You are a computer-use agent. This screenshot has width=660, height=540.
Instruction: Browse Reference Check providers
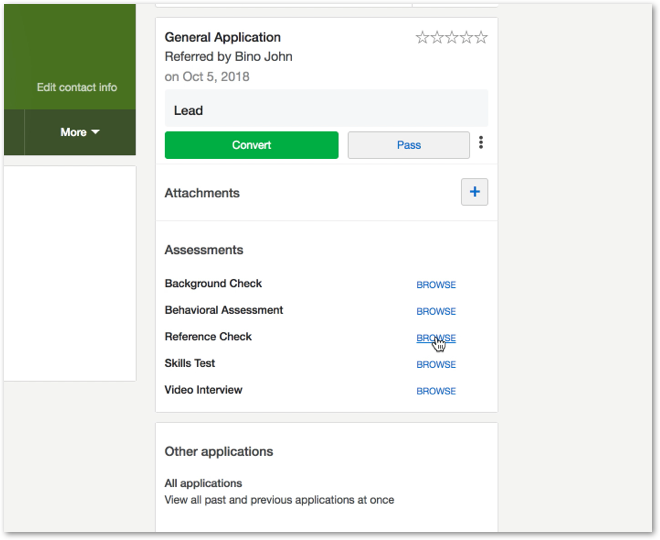(436, 338)
